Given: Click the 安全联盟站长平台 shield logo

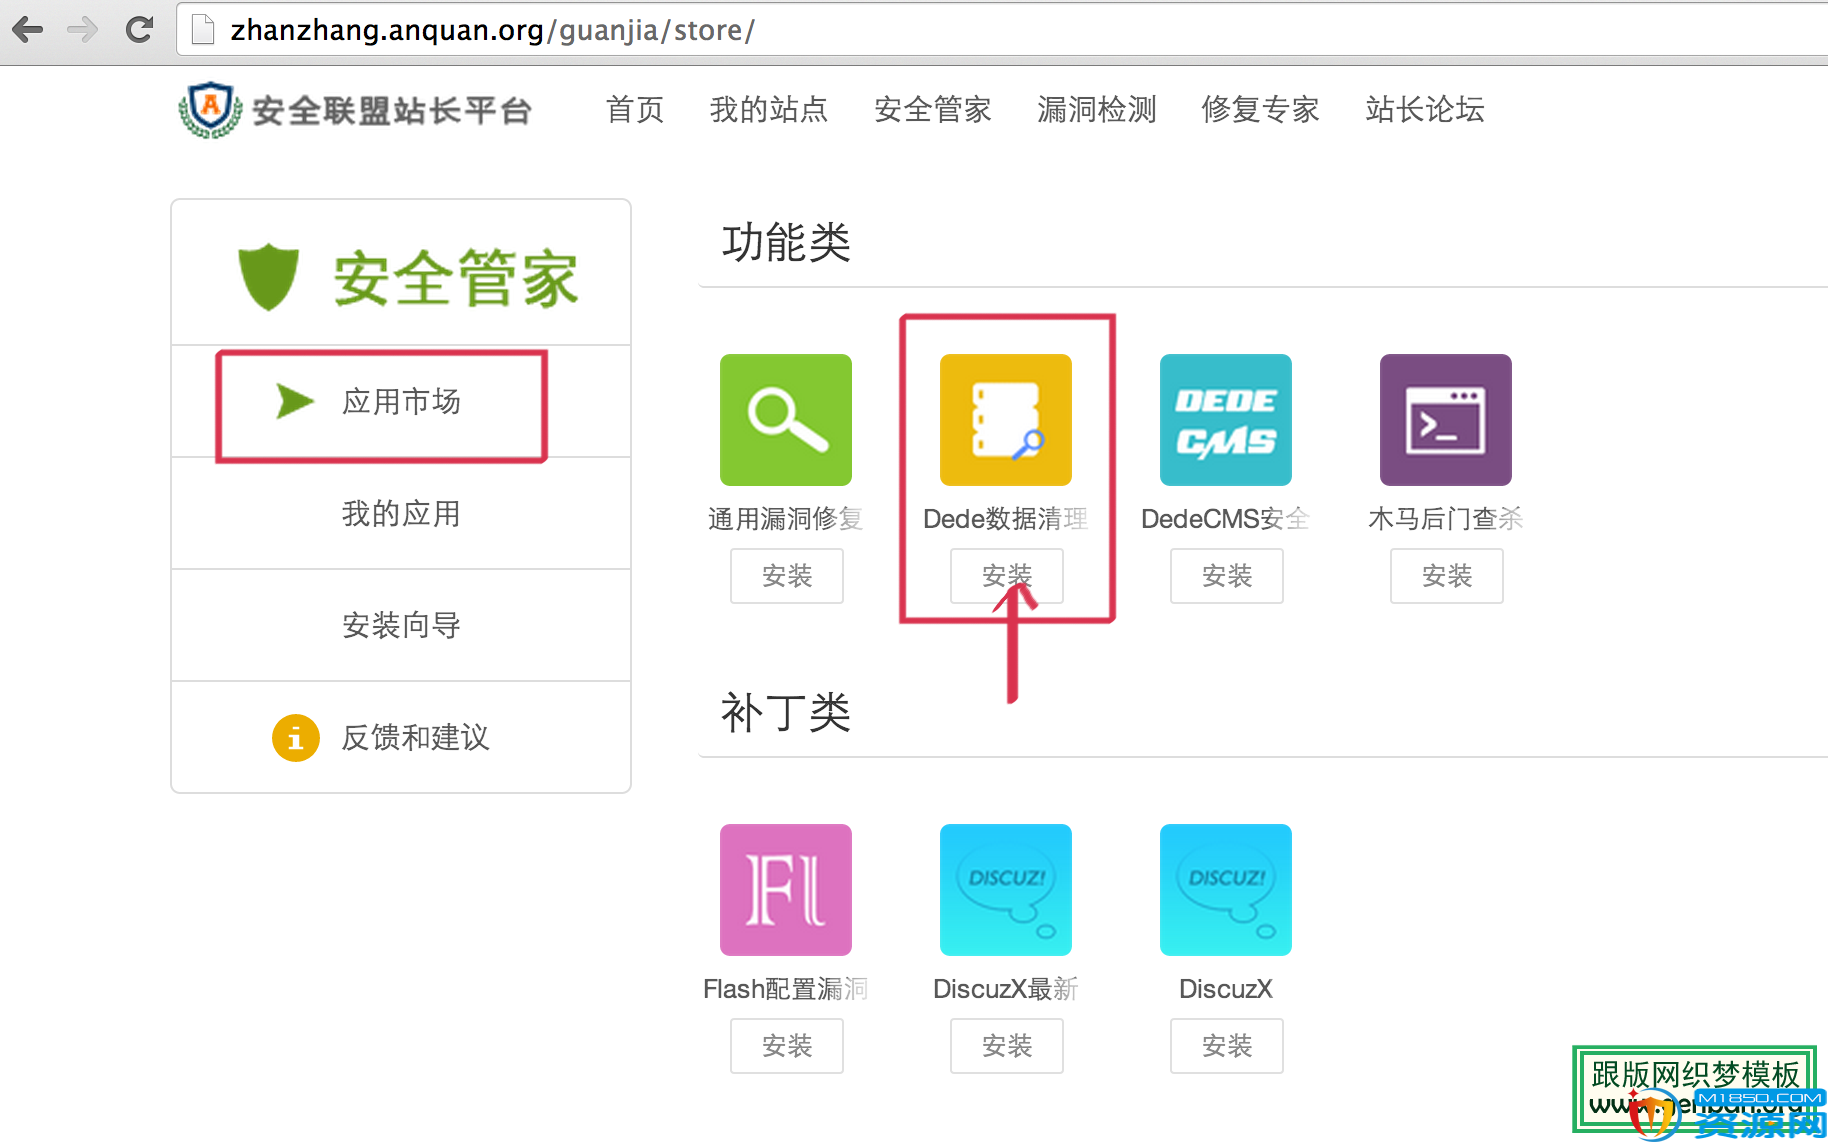Looking at the screenshot, I should pos(210,109).
